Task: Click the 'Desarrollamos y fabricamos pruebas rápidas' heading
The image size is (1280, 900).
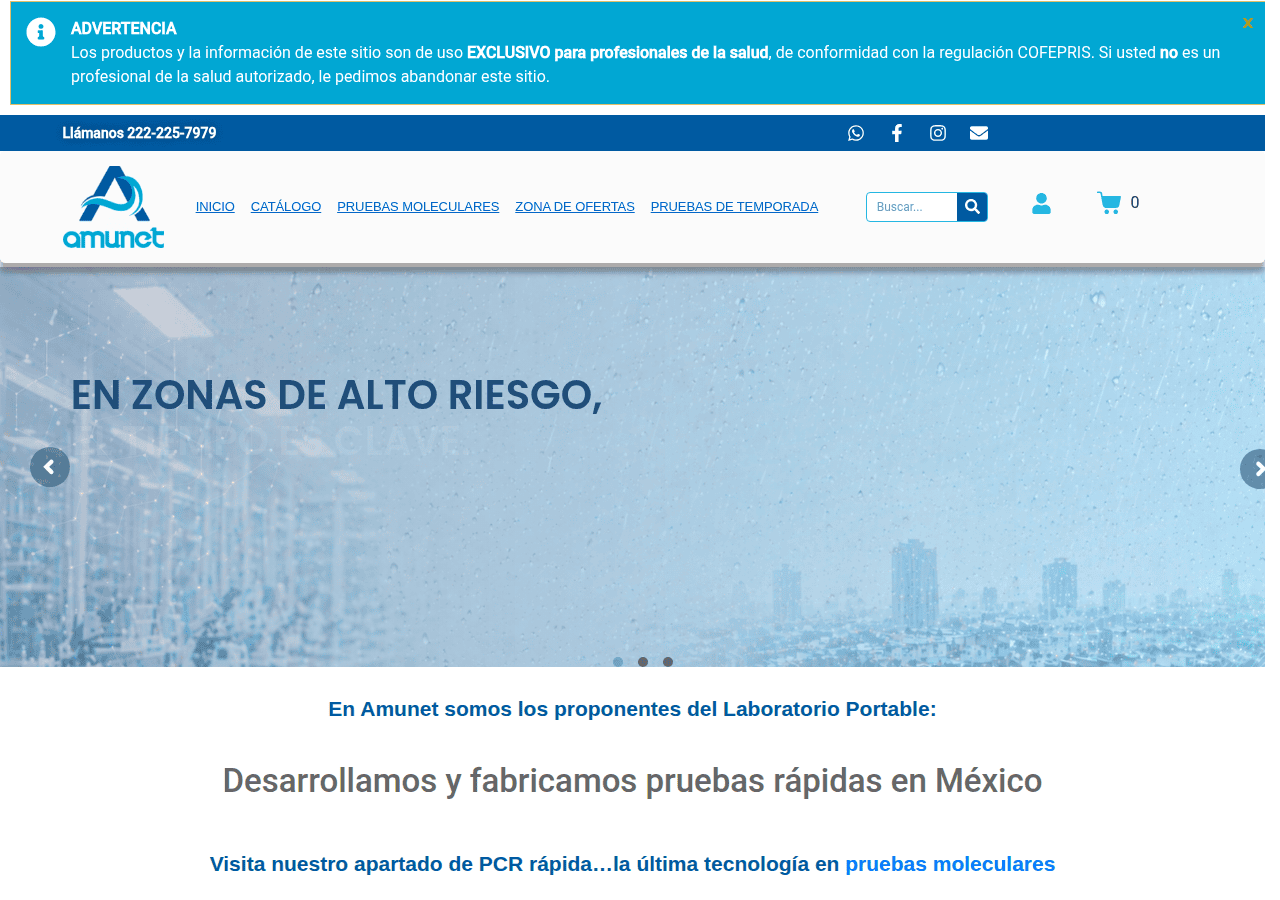Action: (x=632, y=780)
